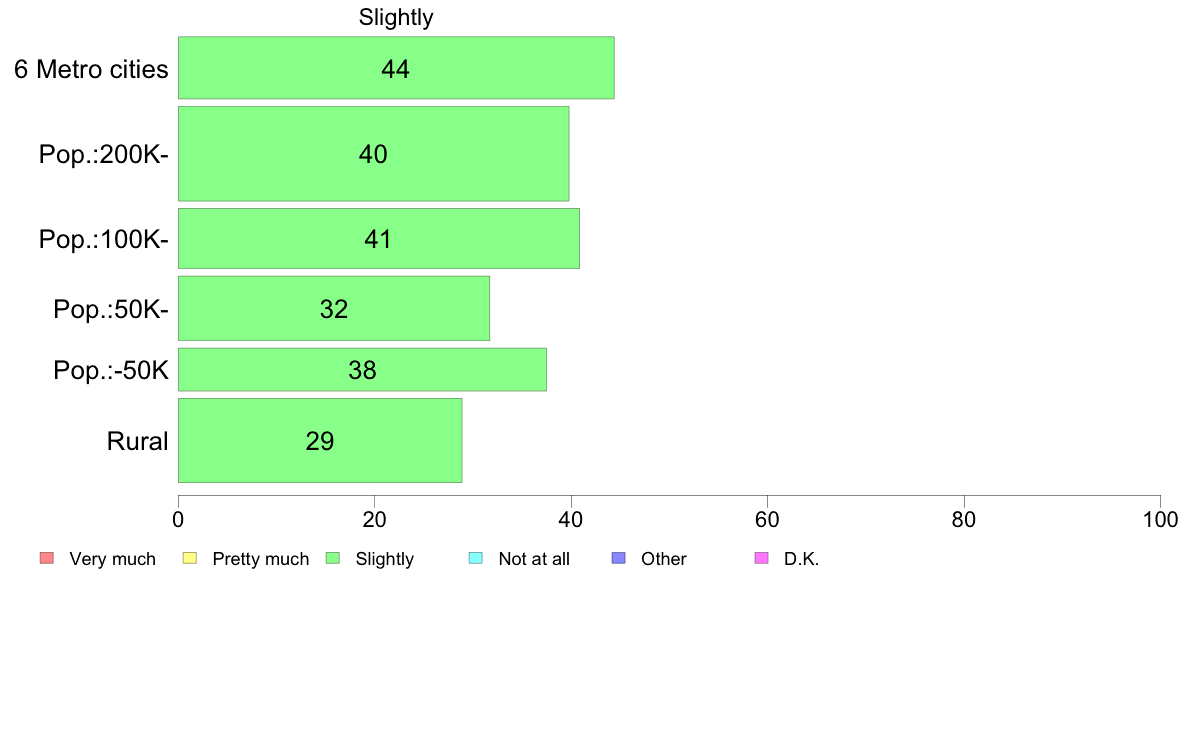Click the Slightly chart title
1188x736 pixels.
pyautogui.click(x=395, y=17)
